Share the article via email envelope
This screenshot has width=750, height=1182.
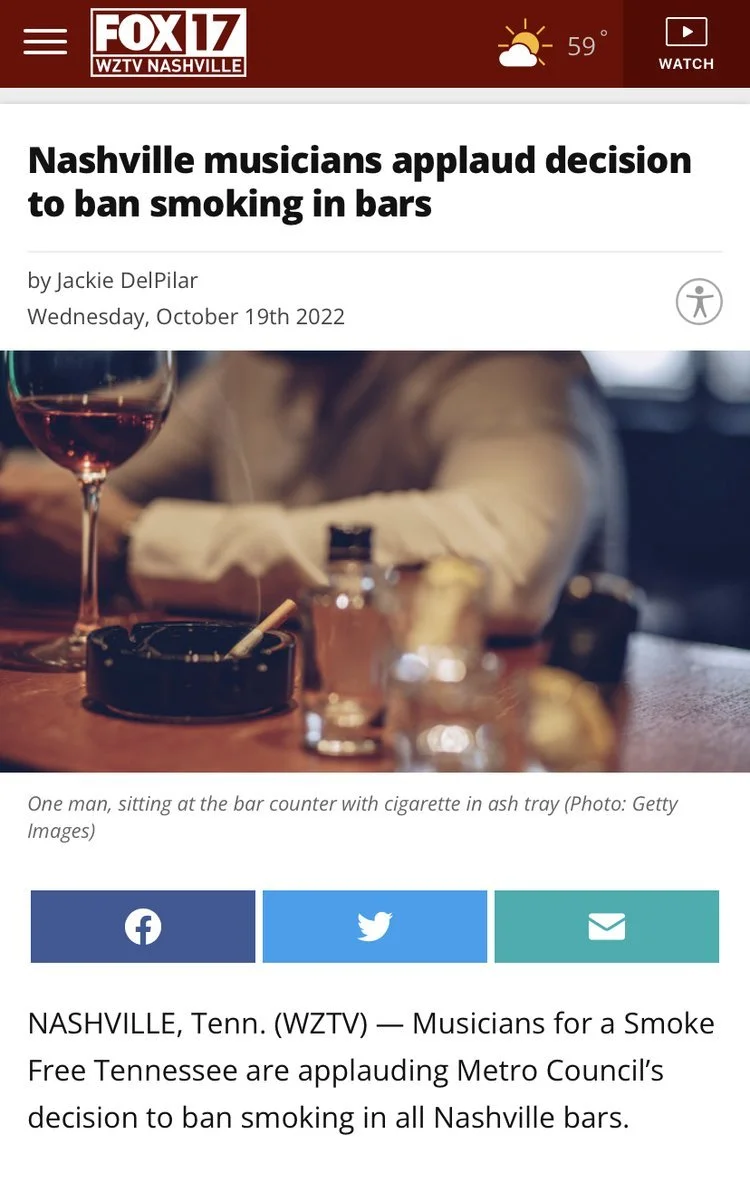point(607,926)
